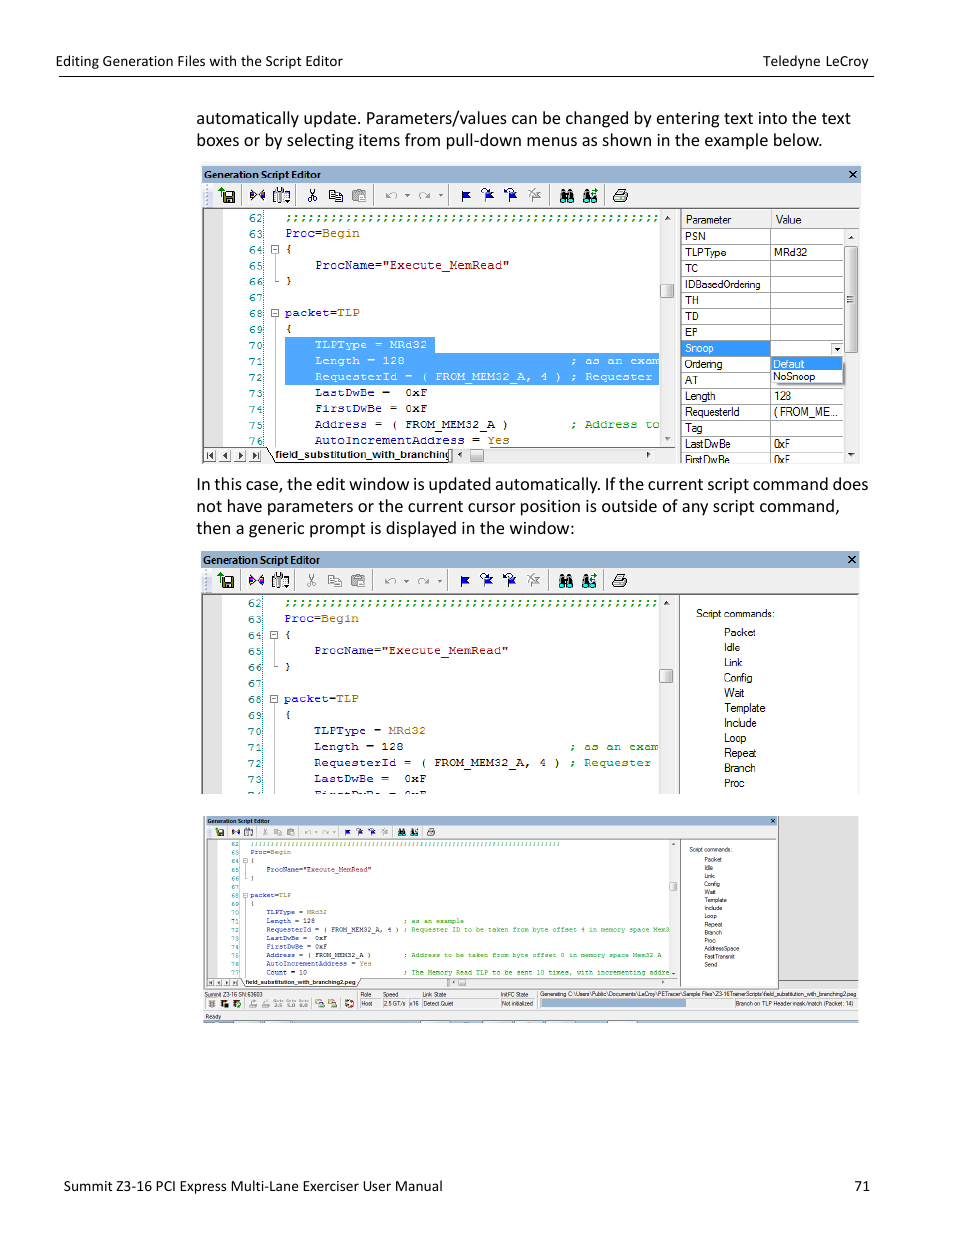Choose Default in the Snoop dropdown list
Screen dimensions: 954x1235
tap(806, 364)
